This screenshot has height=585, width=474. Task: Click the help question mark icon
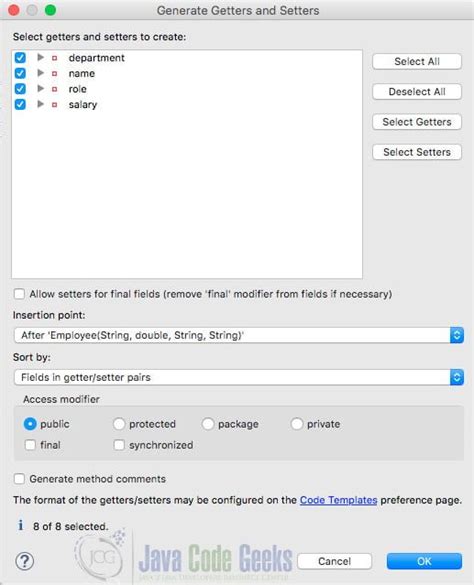(25, 561)
